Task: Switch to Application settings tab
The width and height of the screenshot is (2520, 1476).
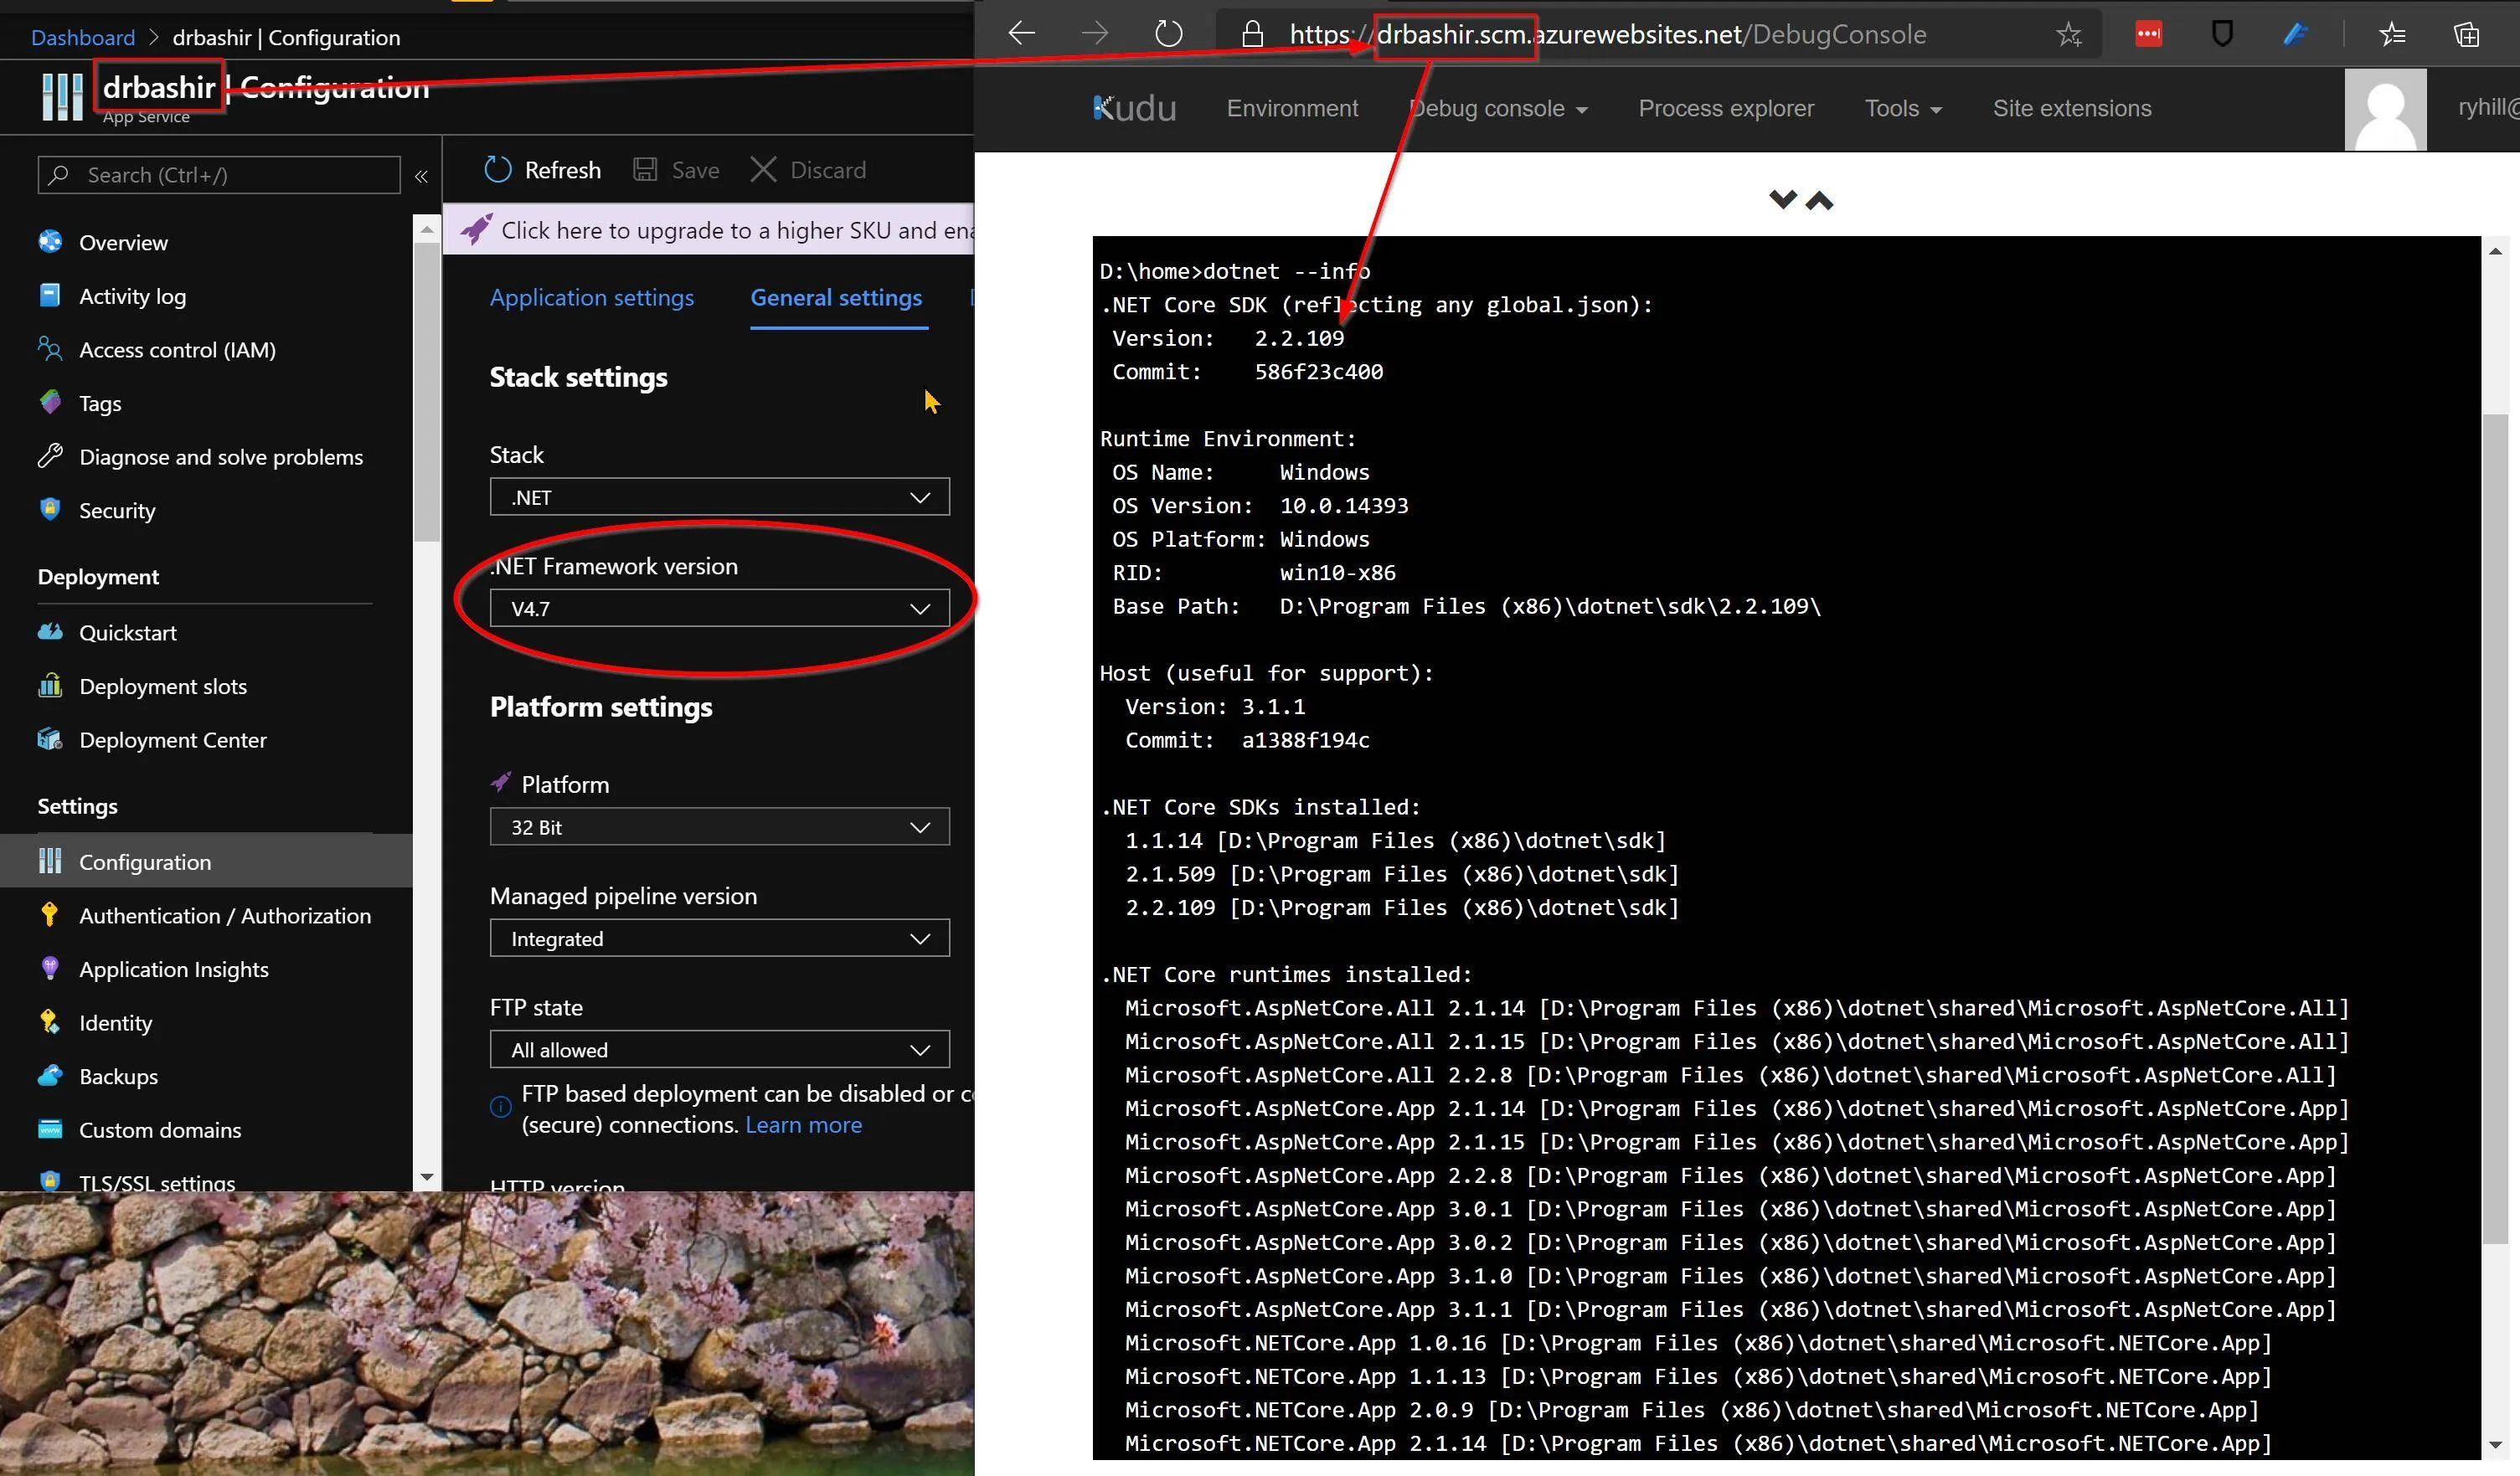Action: click(591, 298)
